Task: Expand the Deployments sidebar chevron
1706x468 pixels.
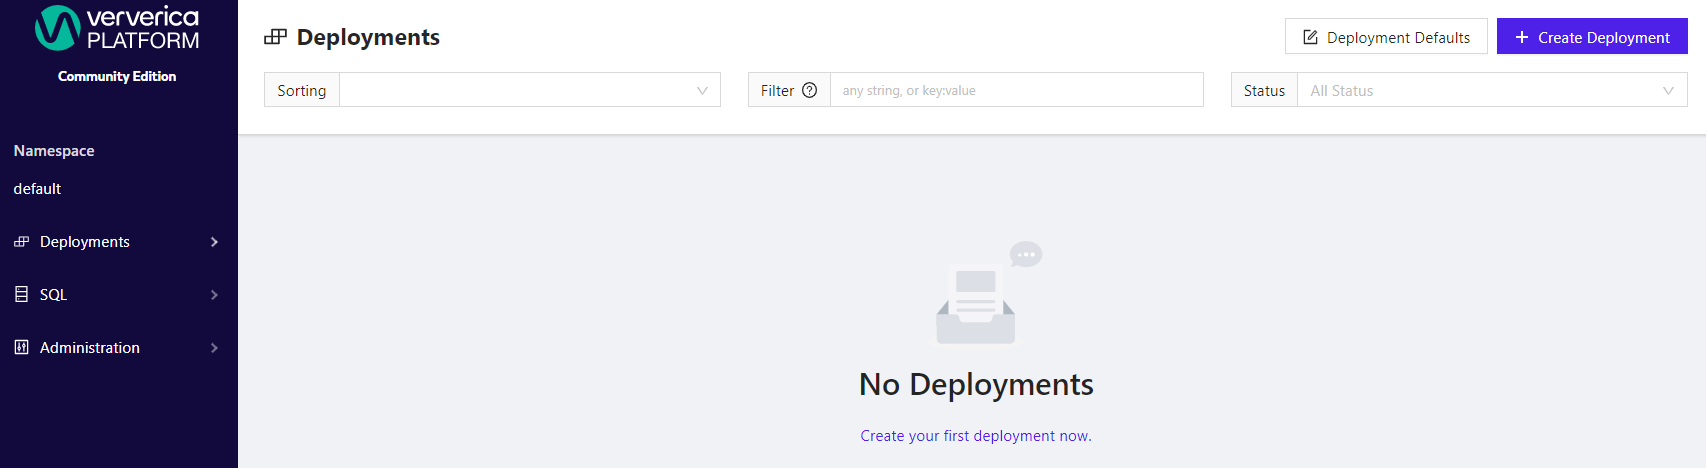Action: (214, 242)
